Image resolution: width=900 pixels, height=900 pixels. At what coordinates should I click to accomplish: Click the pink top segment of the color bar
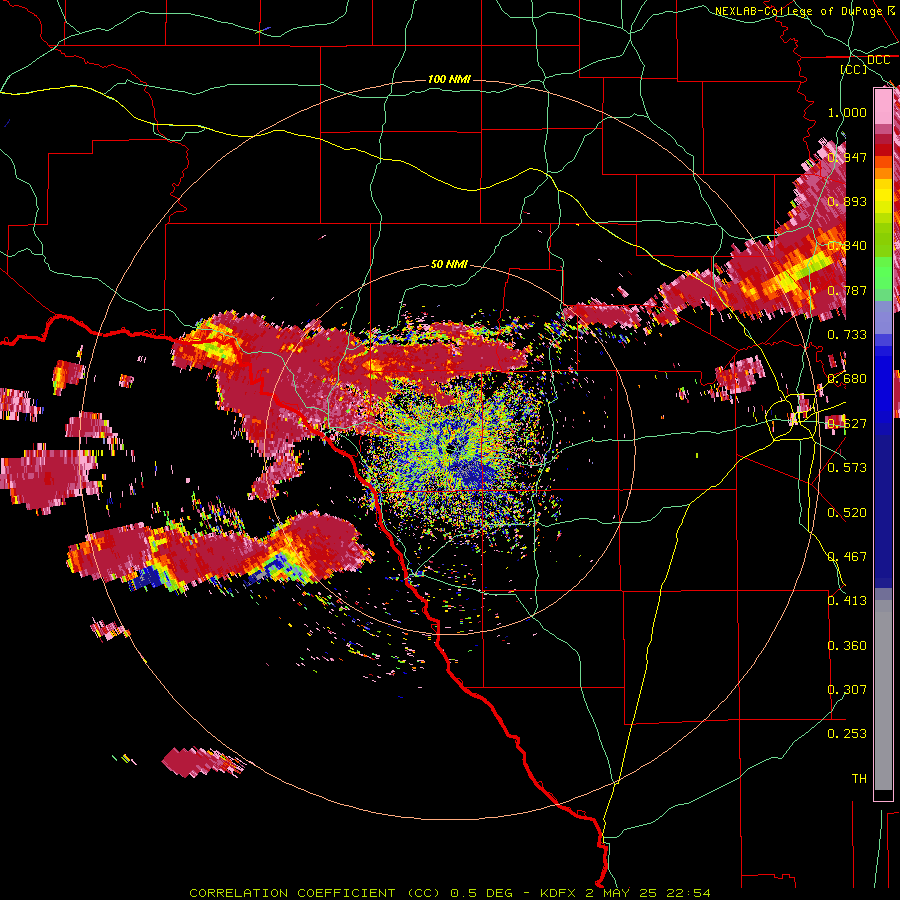[883, 106]
